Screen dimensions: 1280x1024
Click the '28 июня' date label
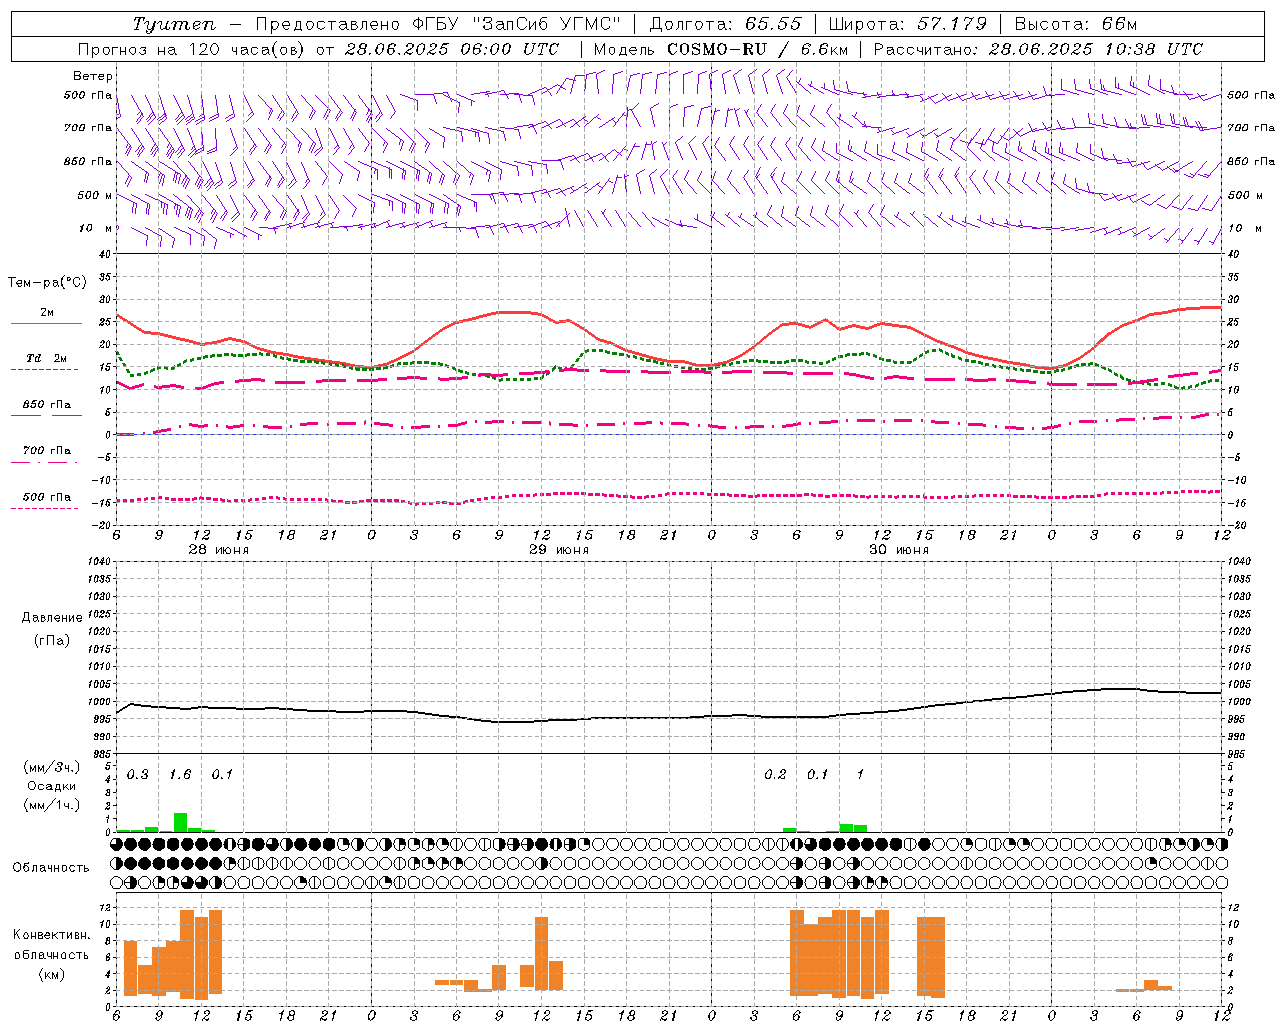pos(219,550)
